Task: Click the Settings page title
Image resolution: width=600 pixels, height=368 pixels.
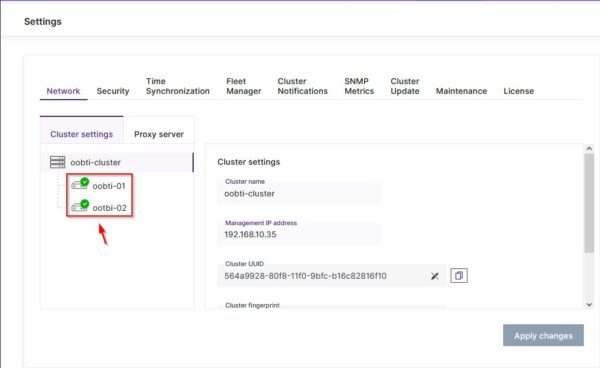Action: 43,21
